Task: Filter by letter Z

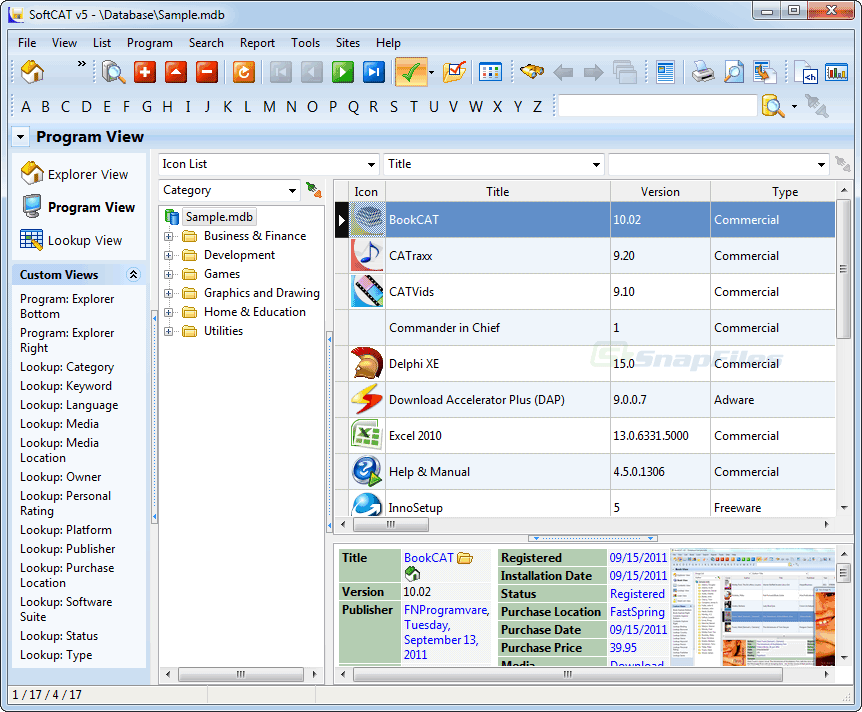Action: click(x=537, y=107)
